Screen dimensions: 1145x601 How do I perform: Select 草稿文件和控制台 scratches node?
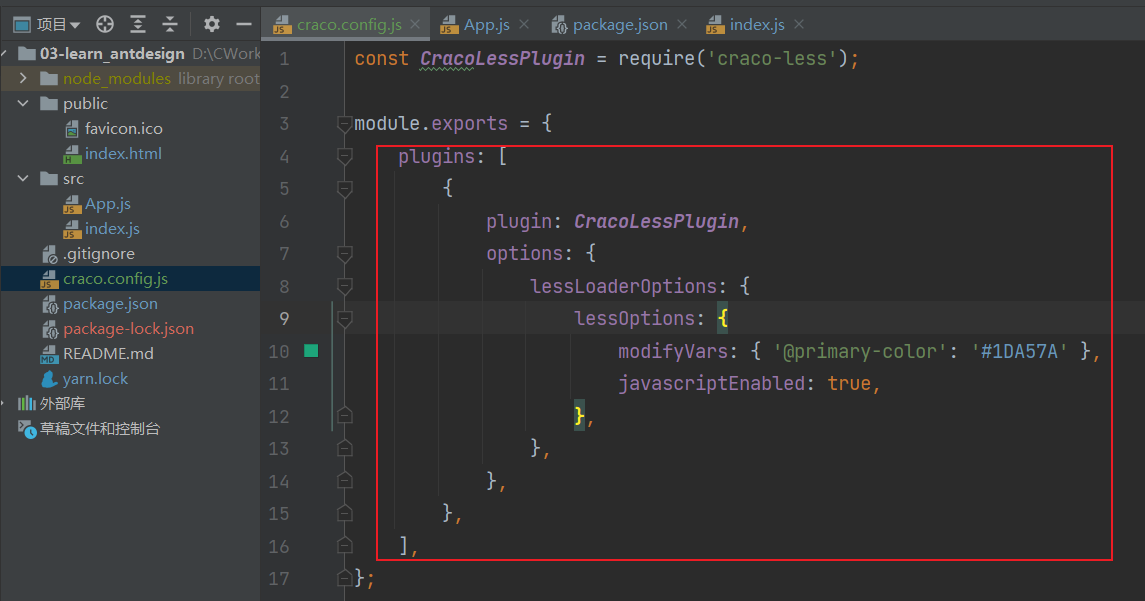tap(100, 429)
